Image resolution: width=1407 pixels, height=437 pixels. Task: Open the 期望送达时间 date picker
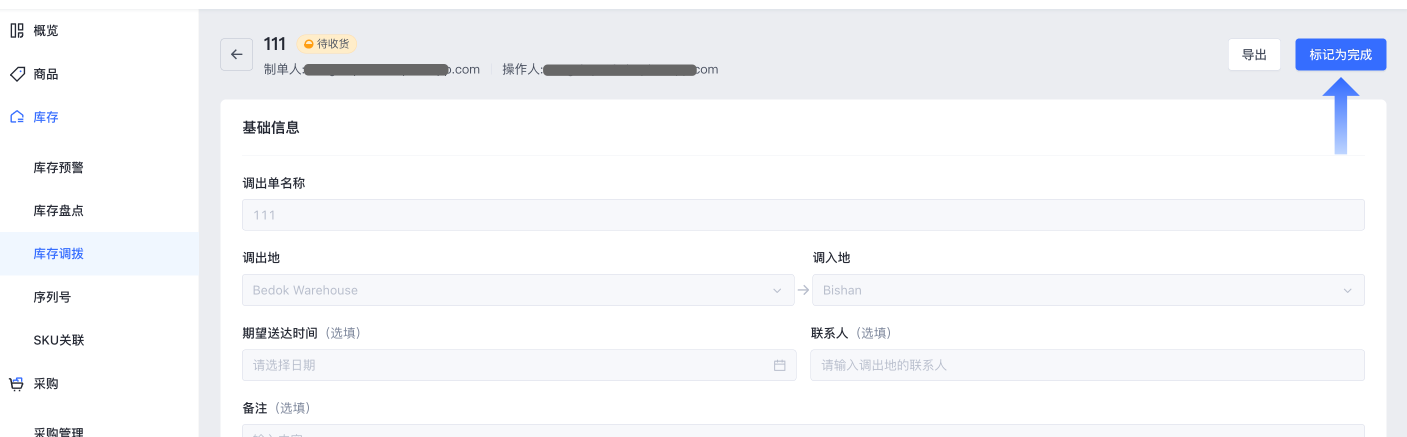pos(519,365)
